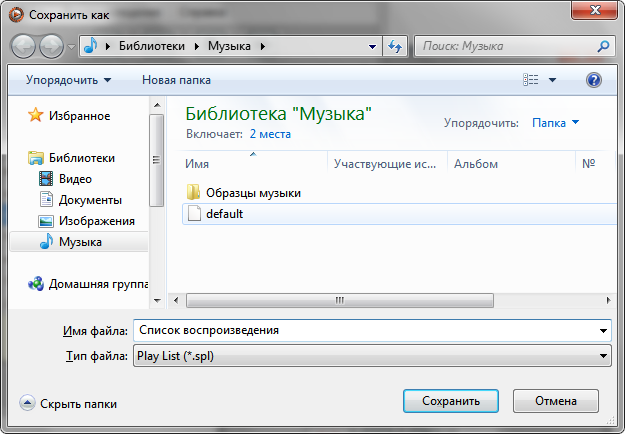Open the Изображения library
The width and height of the screenshot is (625, 434).
pyautogui.click(x=97, y=221)
